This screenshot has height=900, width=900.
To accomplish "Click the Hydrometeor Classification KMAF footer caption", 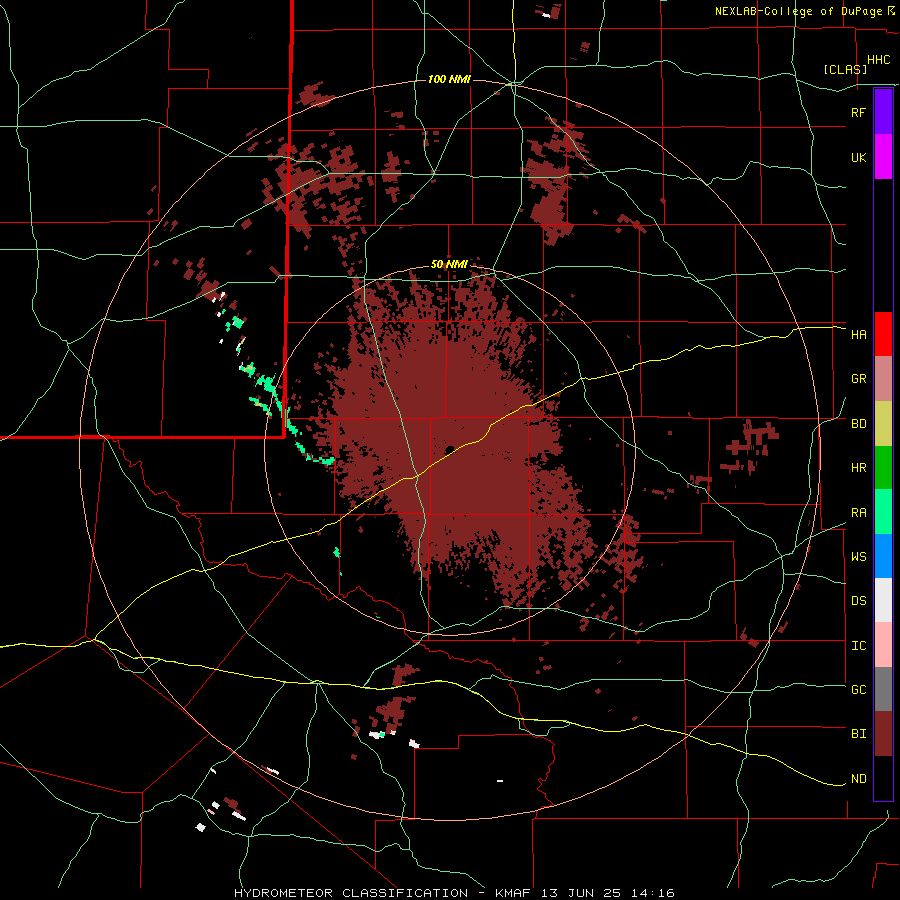I will coord(454,893).
